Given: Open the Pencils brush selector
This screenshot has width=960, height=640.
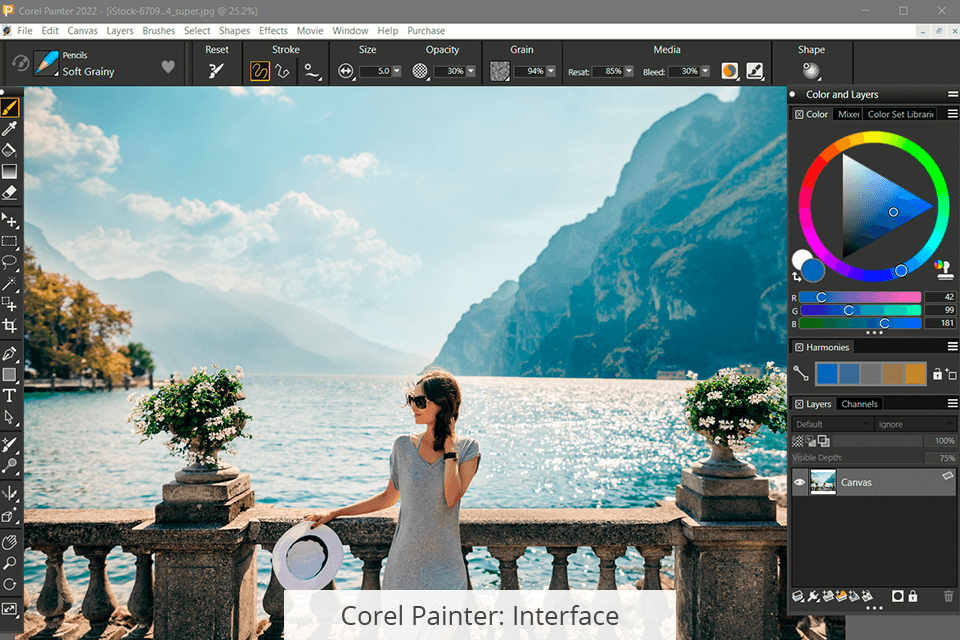Looking at the screenshot, I should 47,63.
